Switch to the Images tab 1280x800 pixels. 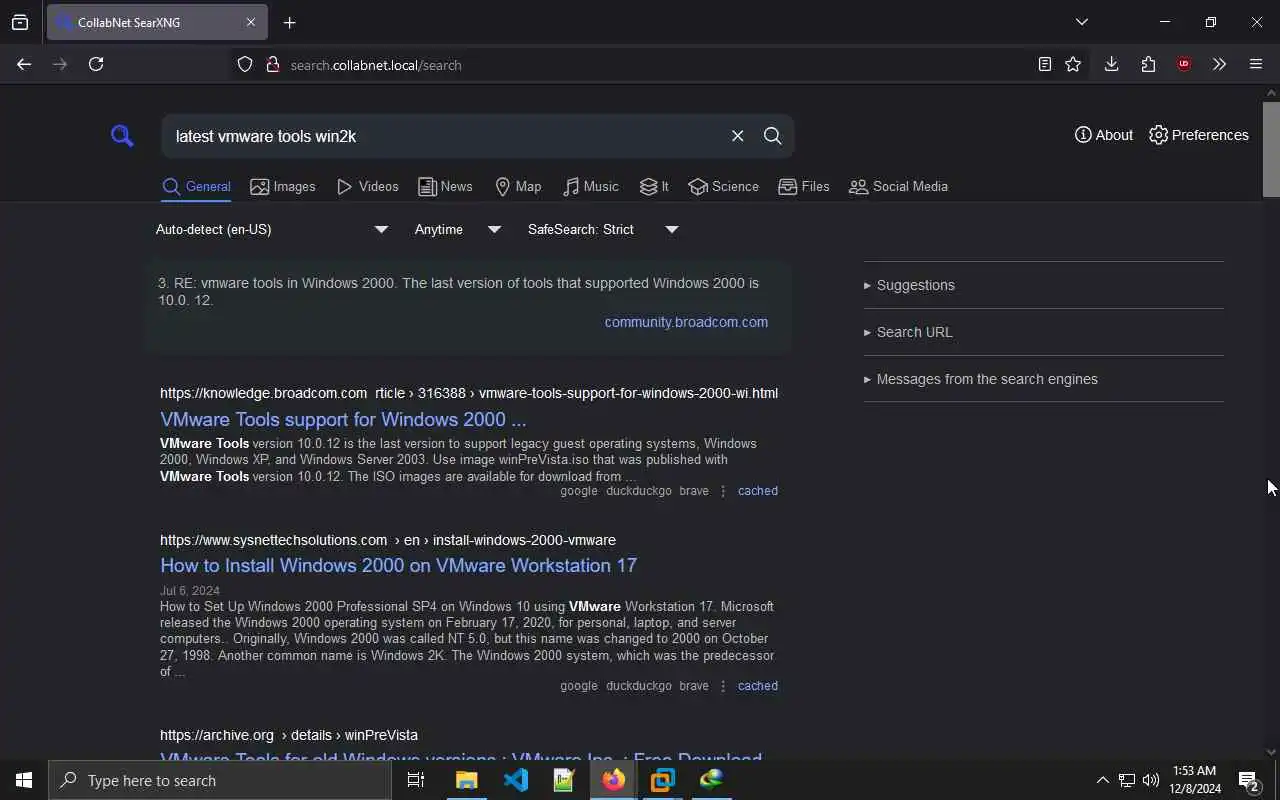click(283, 187)
